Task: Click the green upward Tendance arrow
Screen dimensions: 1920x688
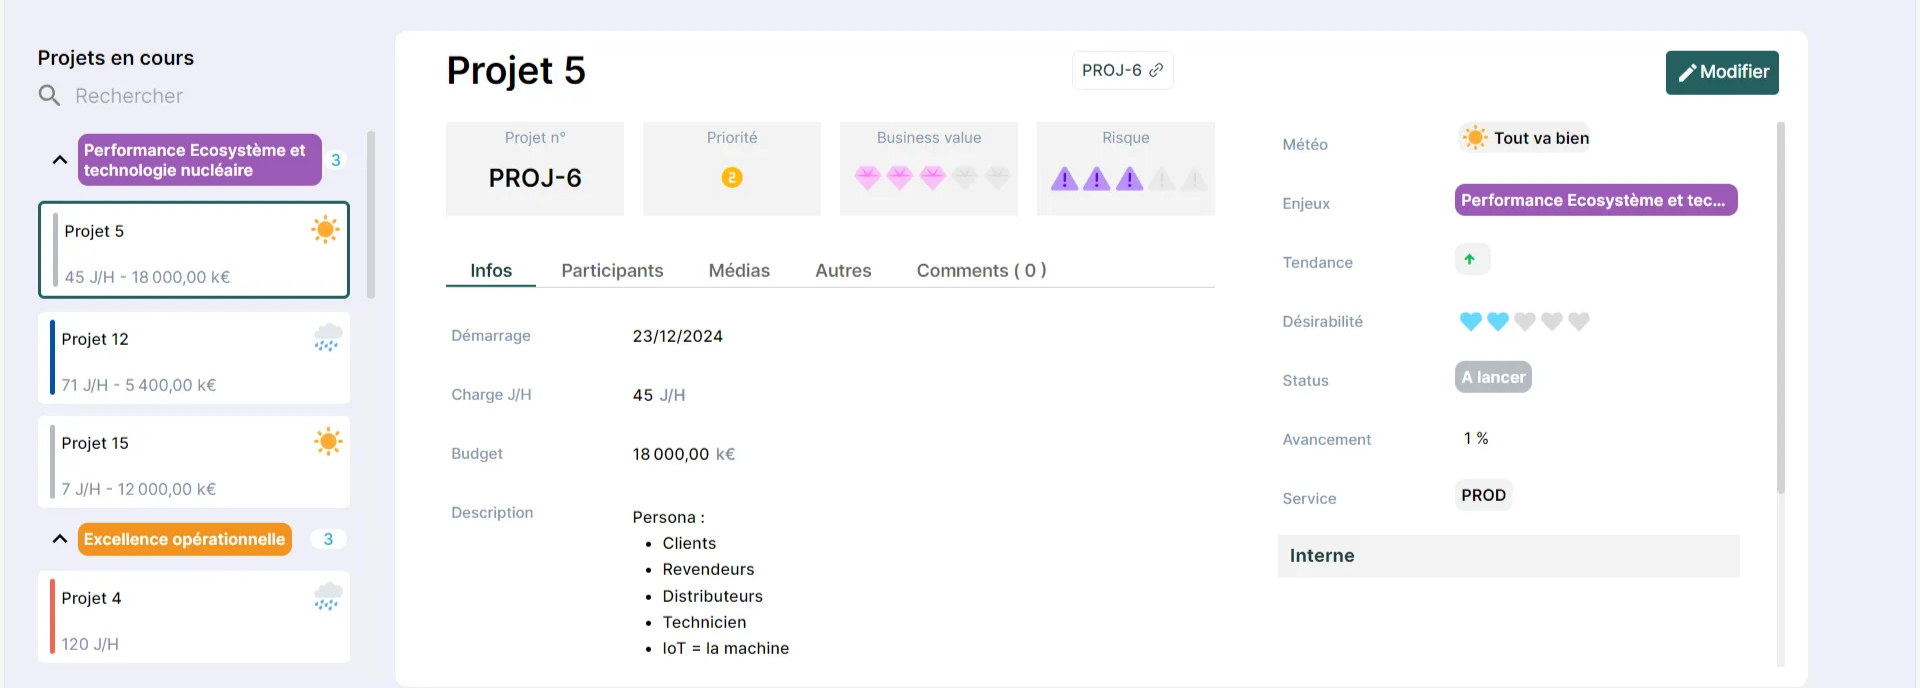Action: click(1470, 260)
